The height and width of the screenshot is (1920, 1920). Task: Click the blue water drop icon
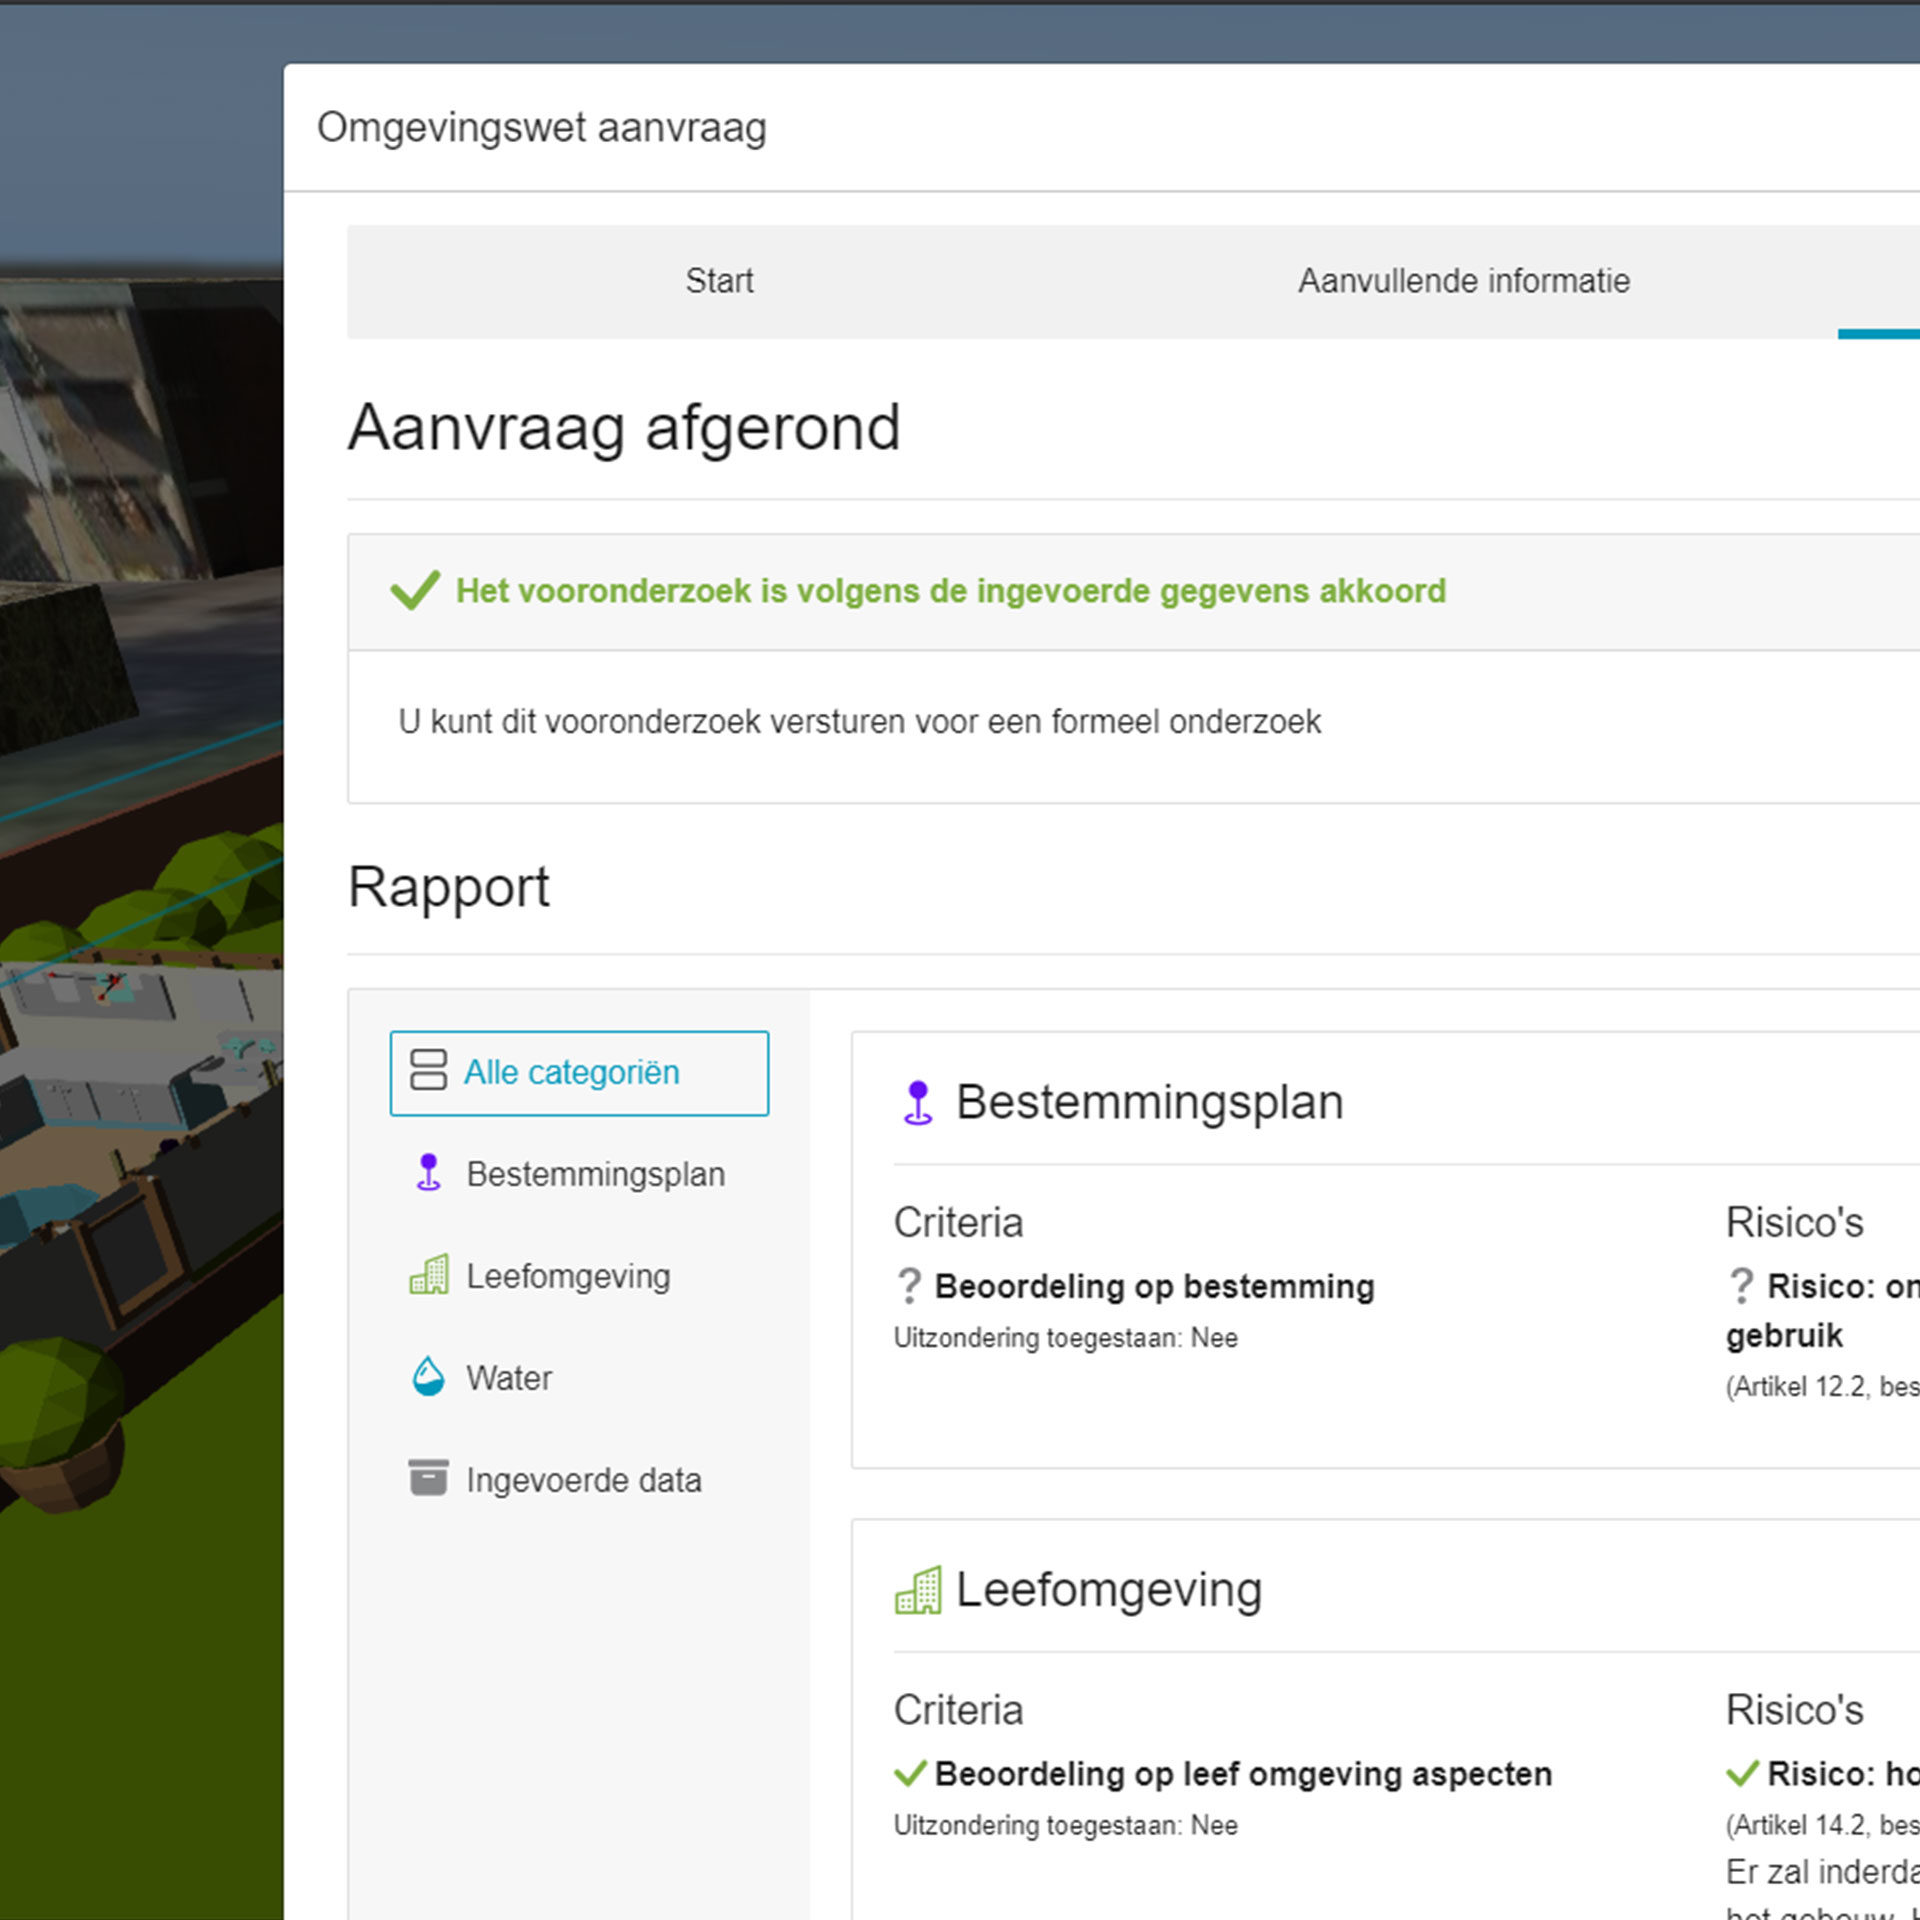pyautogui.click(x=428, y=1376)
